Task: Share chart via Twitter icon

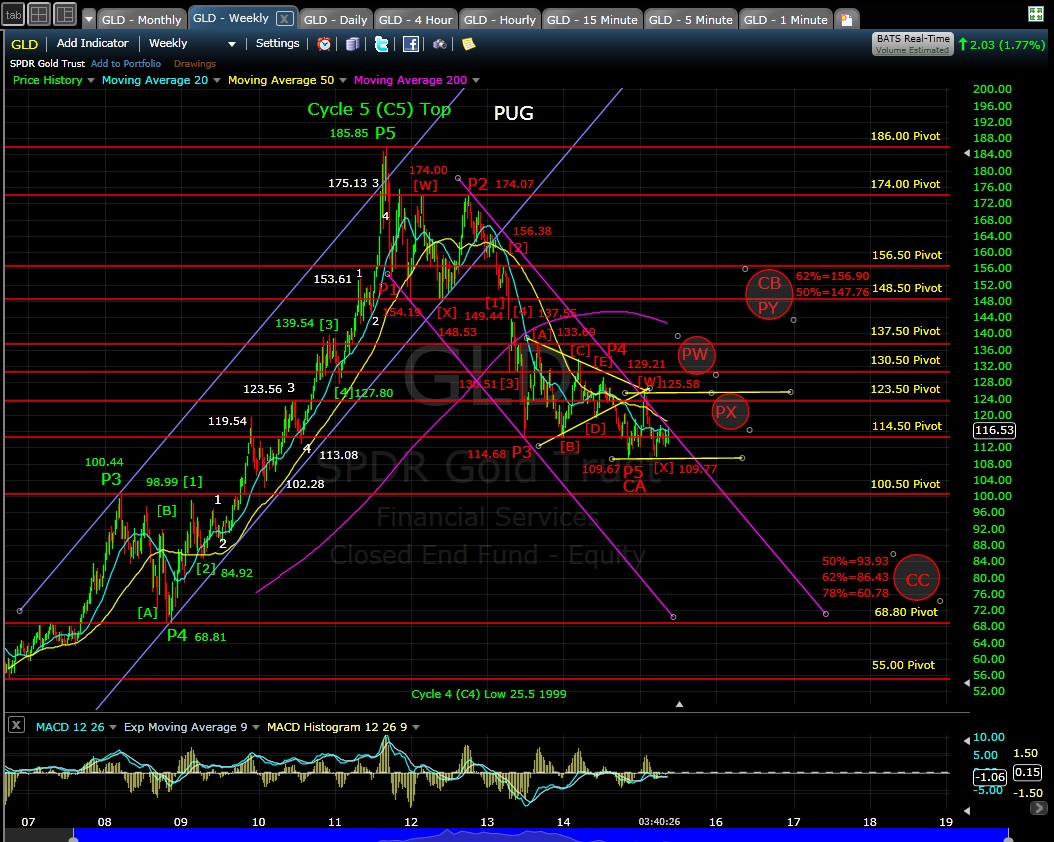Action: pos(381,44)
